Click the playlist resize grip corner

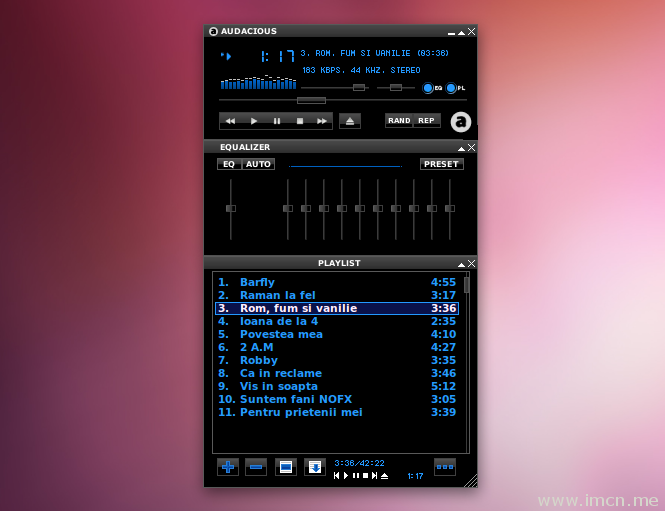coord(471,481)
